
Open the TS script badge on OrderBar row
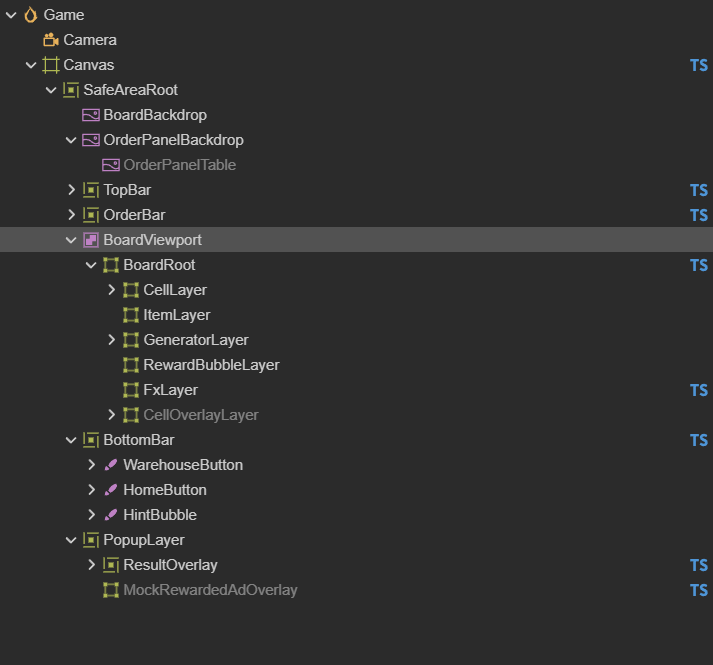698,215
